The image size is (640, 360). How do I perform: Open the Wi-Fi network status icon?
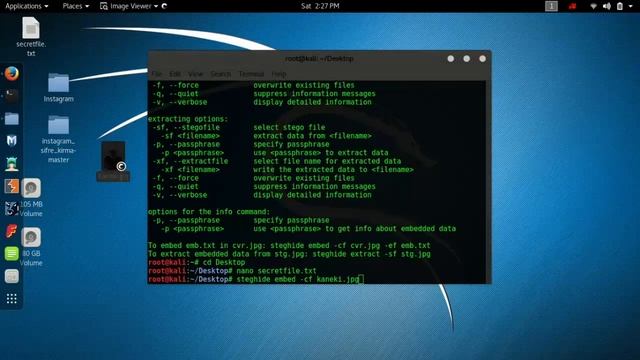click(x=594, y=6)
